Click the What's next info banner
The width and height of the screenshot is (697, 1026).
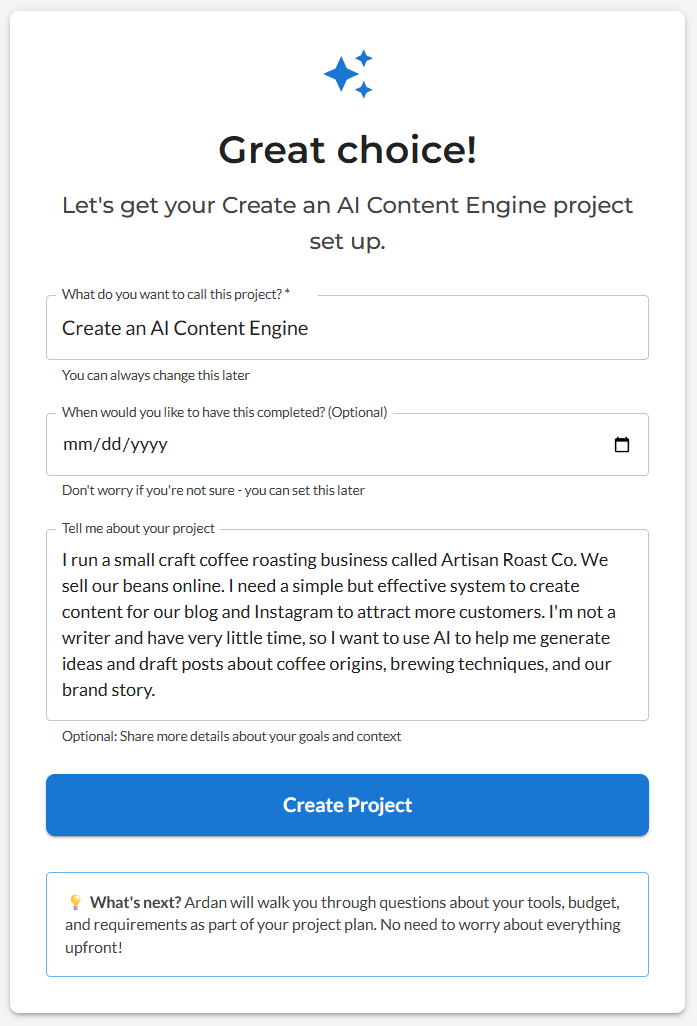[x=348, y=924]
